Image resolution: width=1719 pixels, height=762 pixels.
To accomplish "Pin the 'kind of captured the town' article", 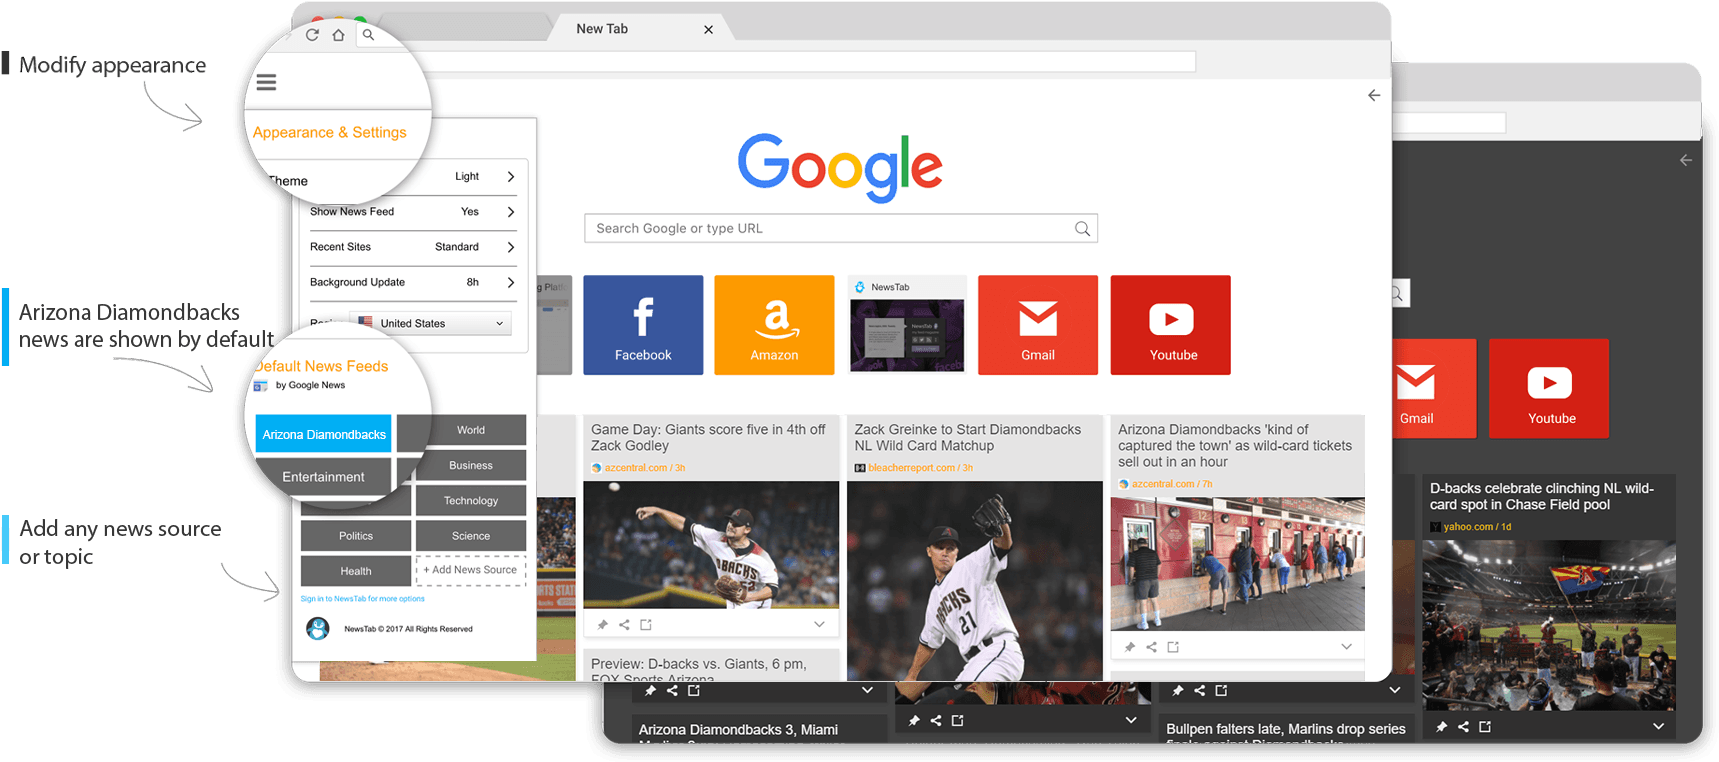I will click(1129, 647).
